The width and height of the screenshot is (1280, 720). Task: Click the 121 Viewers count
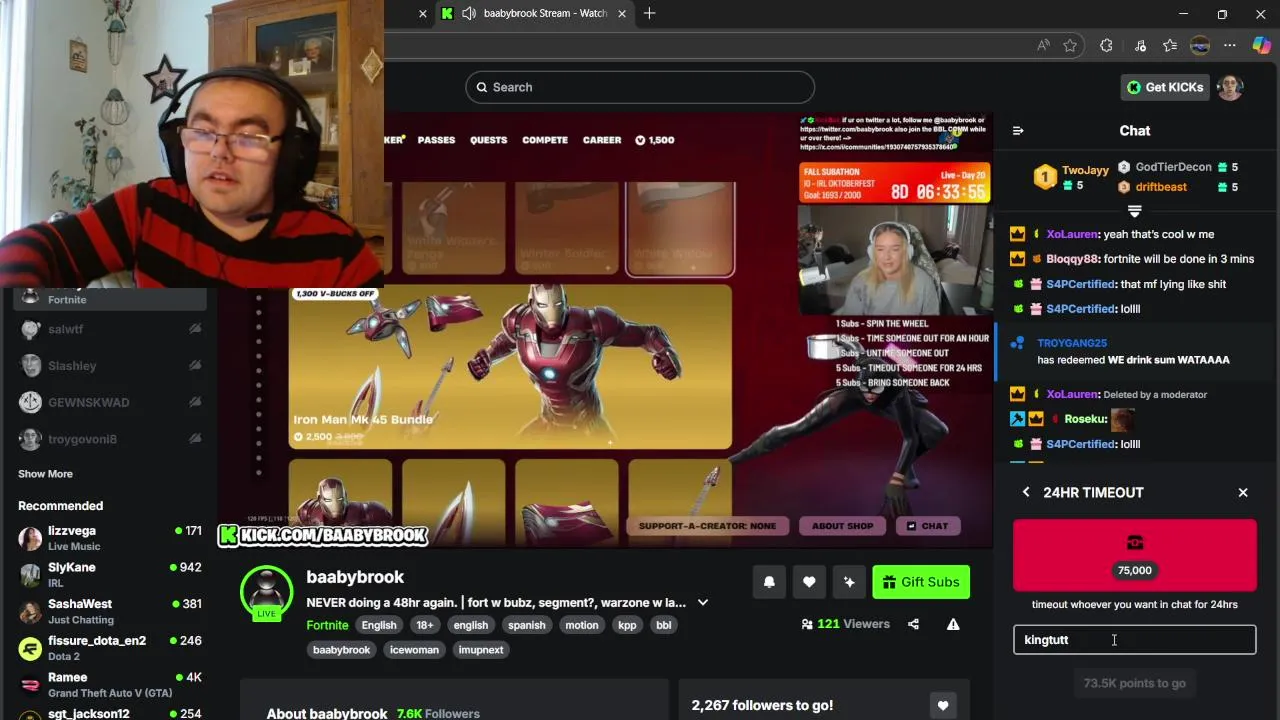point(845,624)
